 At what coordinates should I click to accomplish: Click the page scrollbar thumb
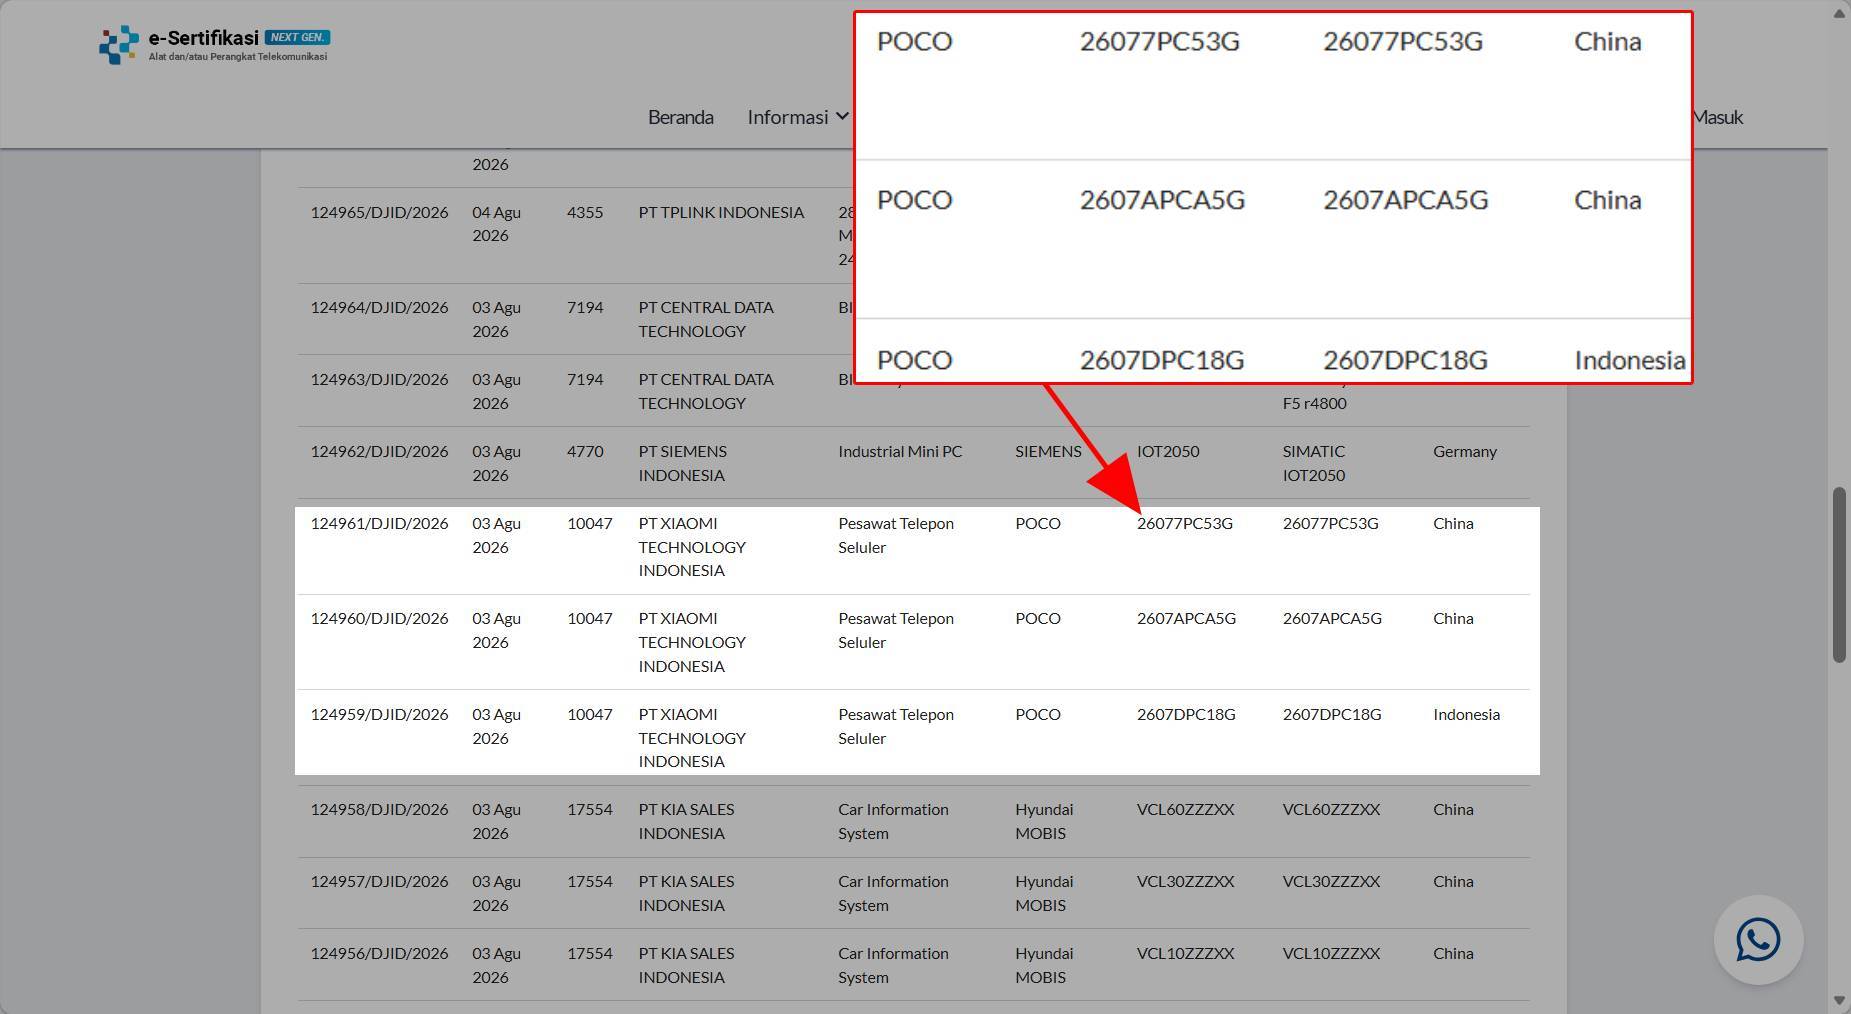pos(1839,574)
